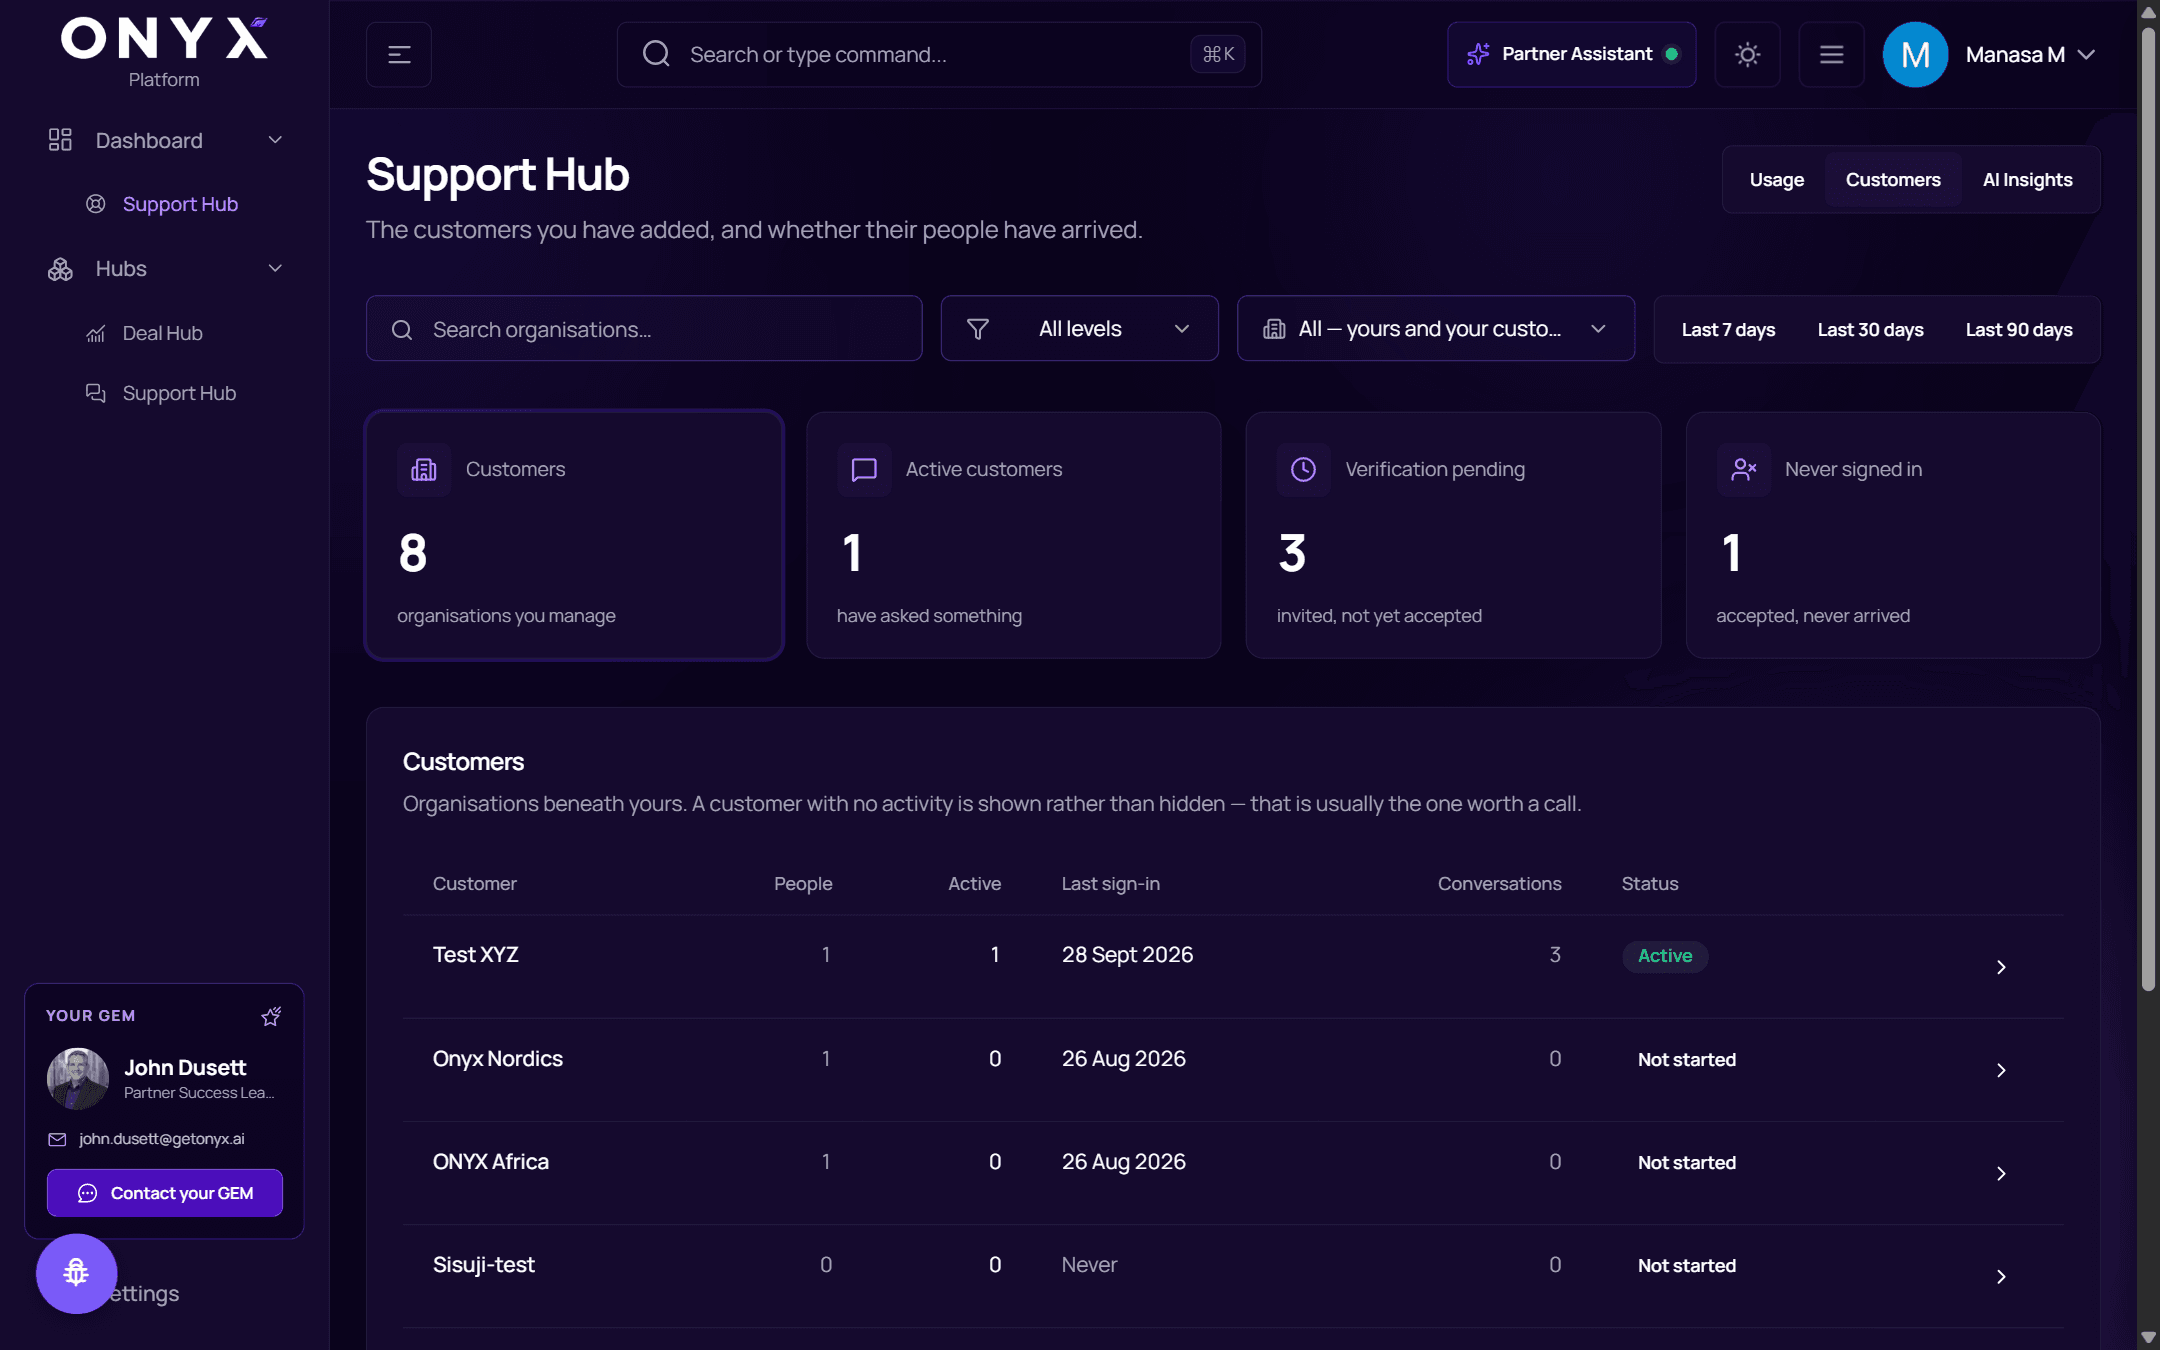Click the magnifier icon in organisations search

(x=402, y=330)
